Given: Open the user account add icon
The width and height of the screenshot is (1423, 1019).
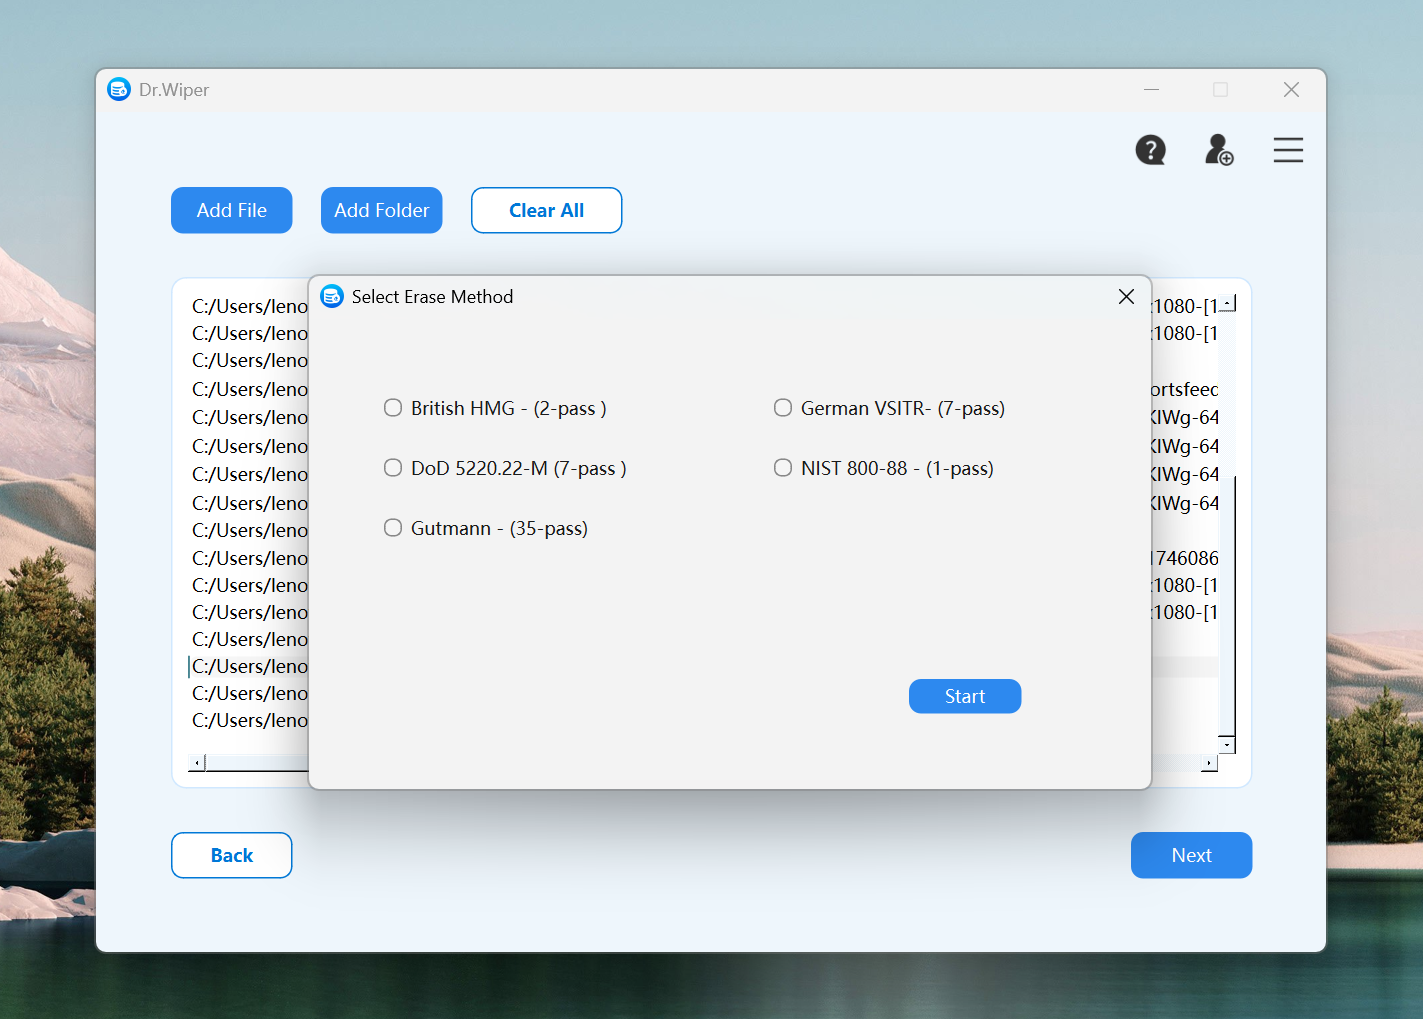Looking at the screenshot, I should pyautogui.click(x=1218, y=150).
